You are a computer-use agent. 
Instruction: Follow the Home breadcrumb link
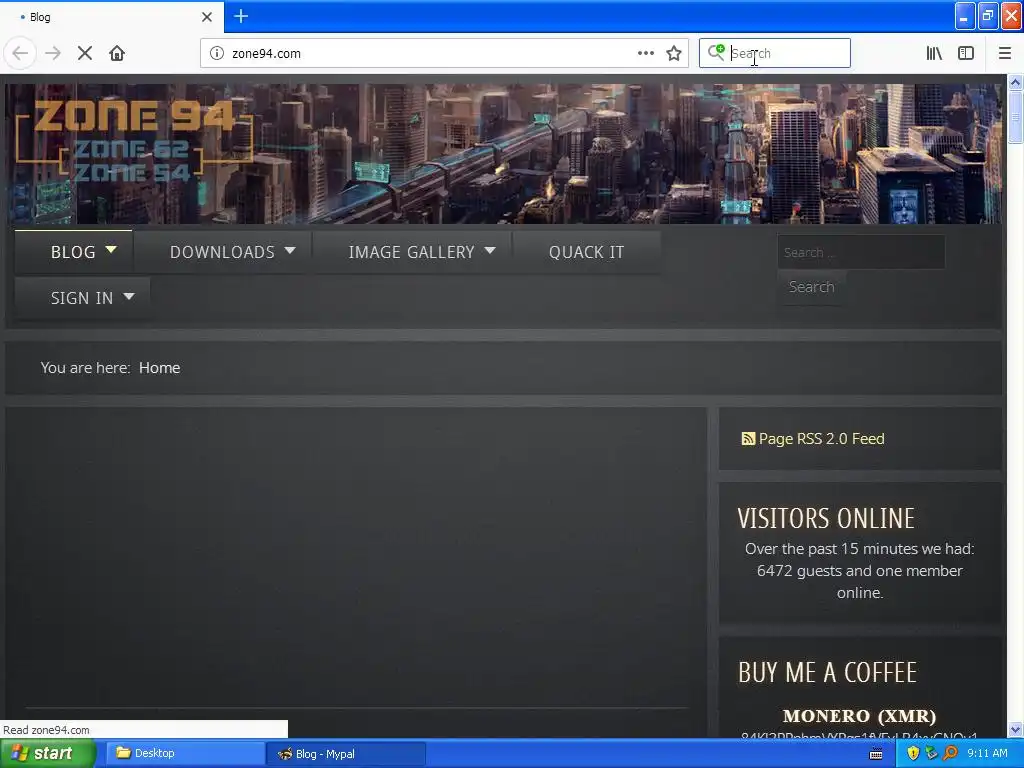tap(159, 368)
